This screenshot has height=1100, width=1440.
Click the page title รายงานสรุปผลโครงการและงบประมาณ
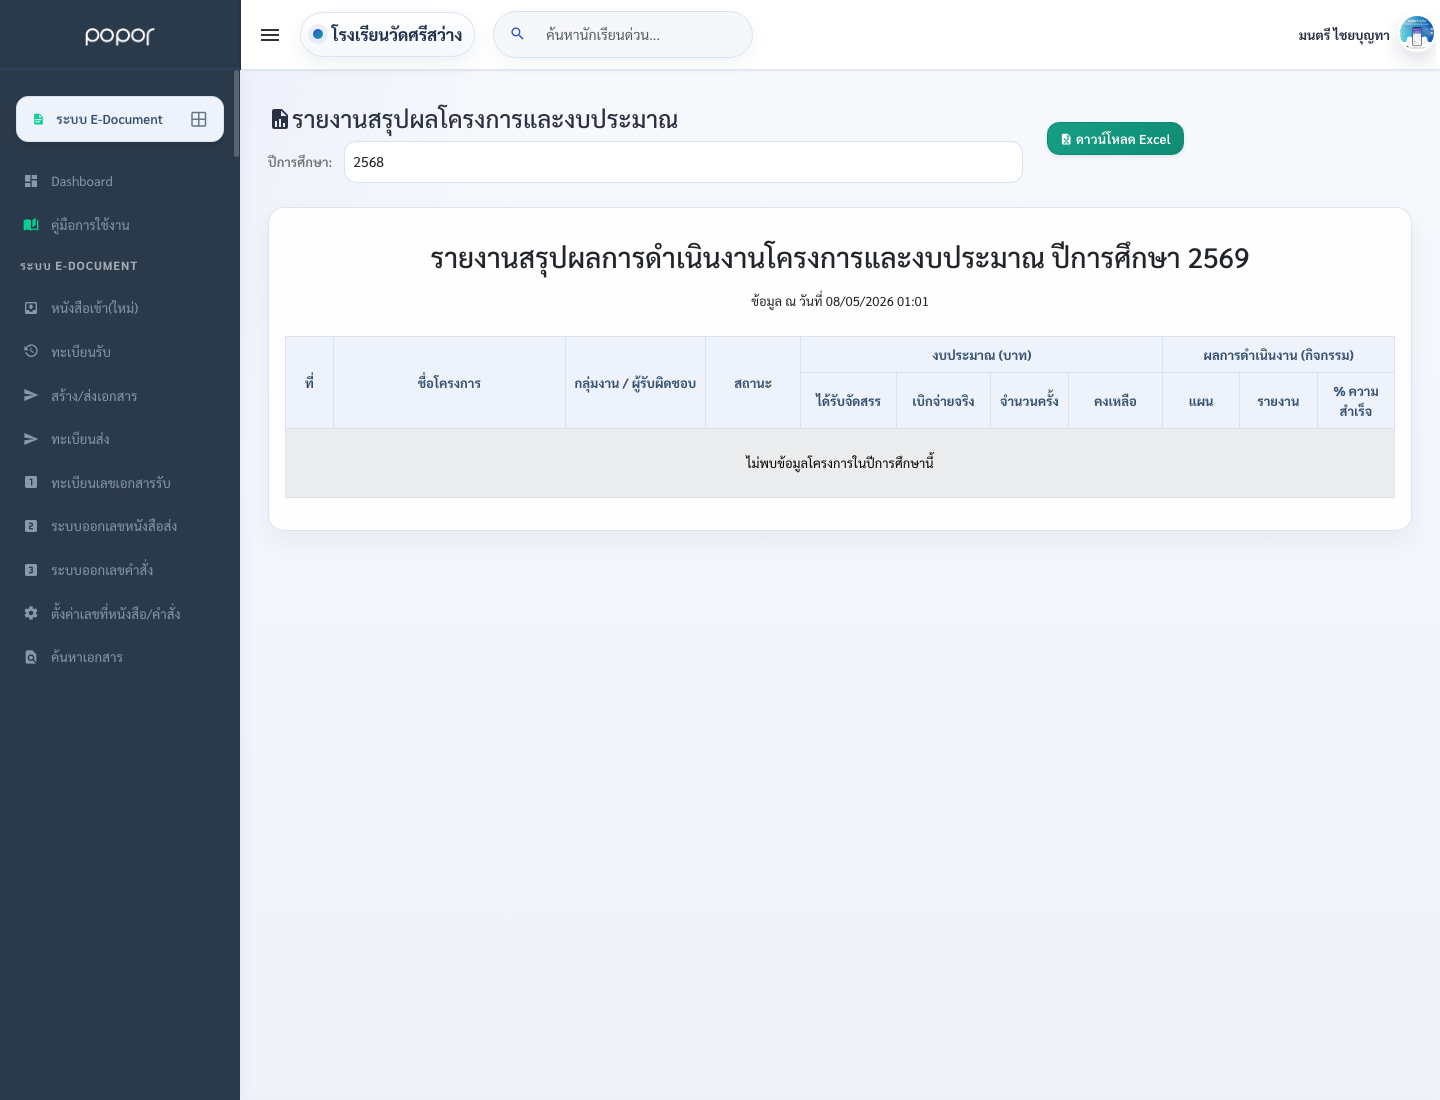coord(485,119)
